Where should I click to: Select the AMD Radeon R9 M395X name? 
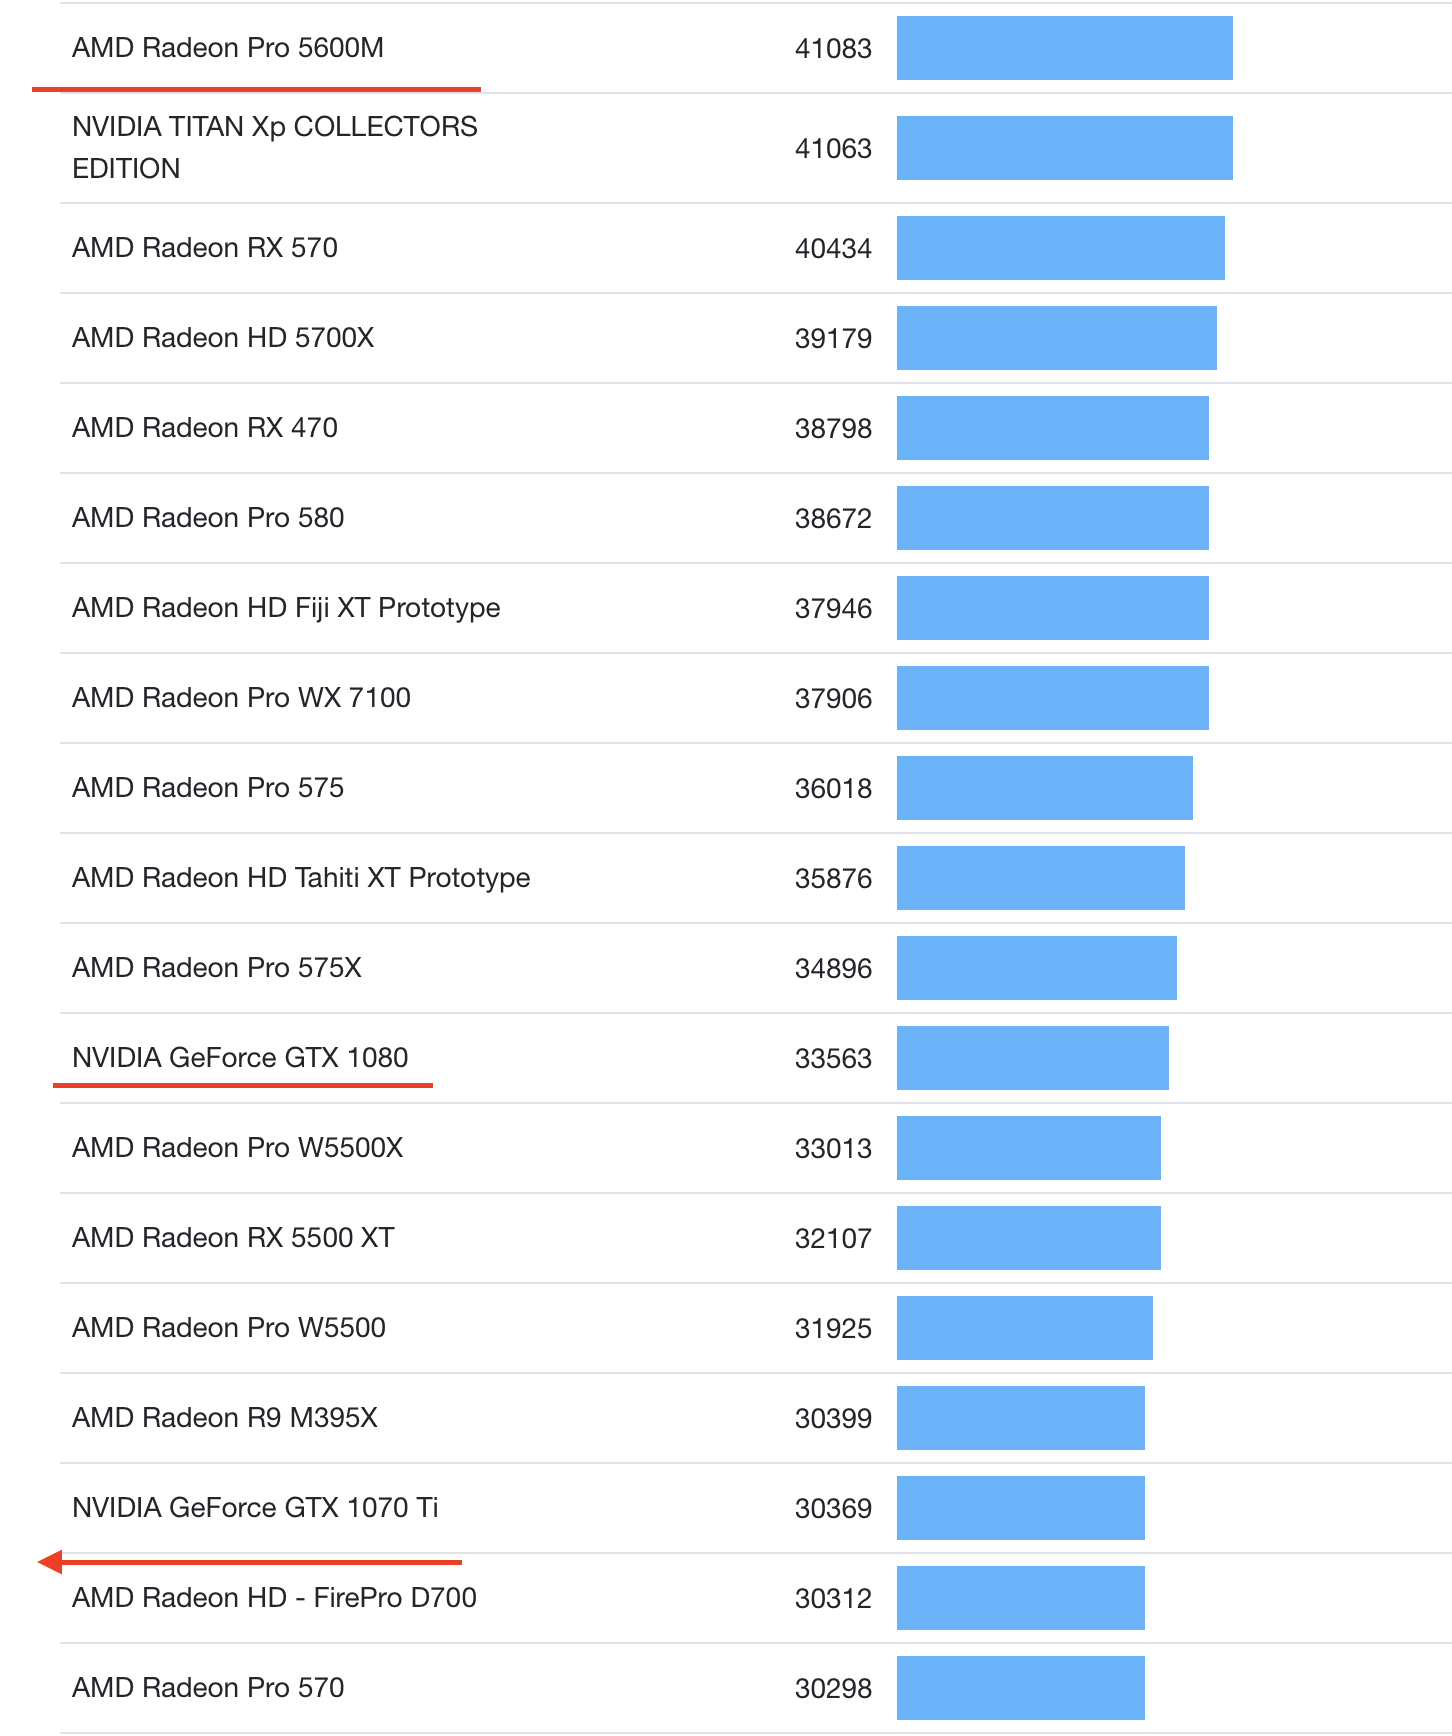point(225,1418)
